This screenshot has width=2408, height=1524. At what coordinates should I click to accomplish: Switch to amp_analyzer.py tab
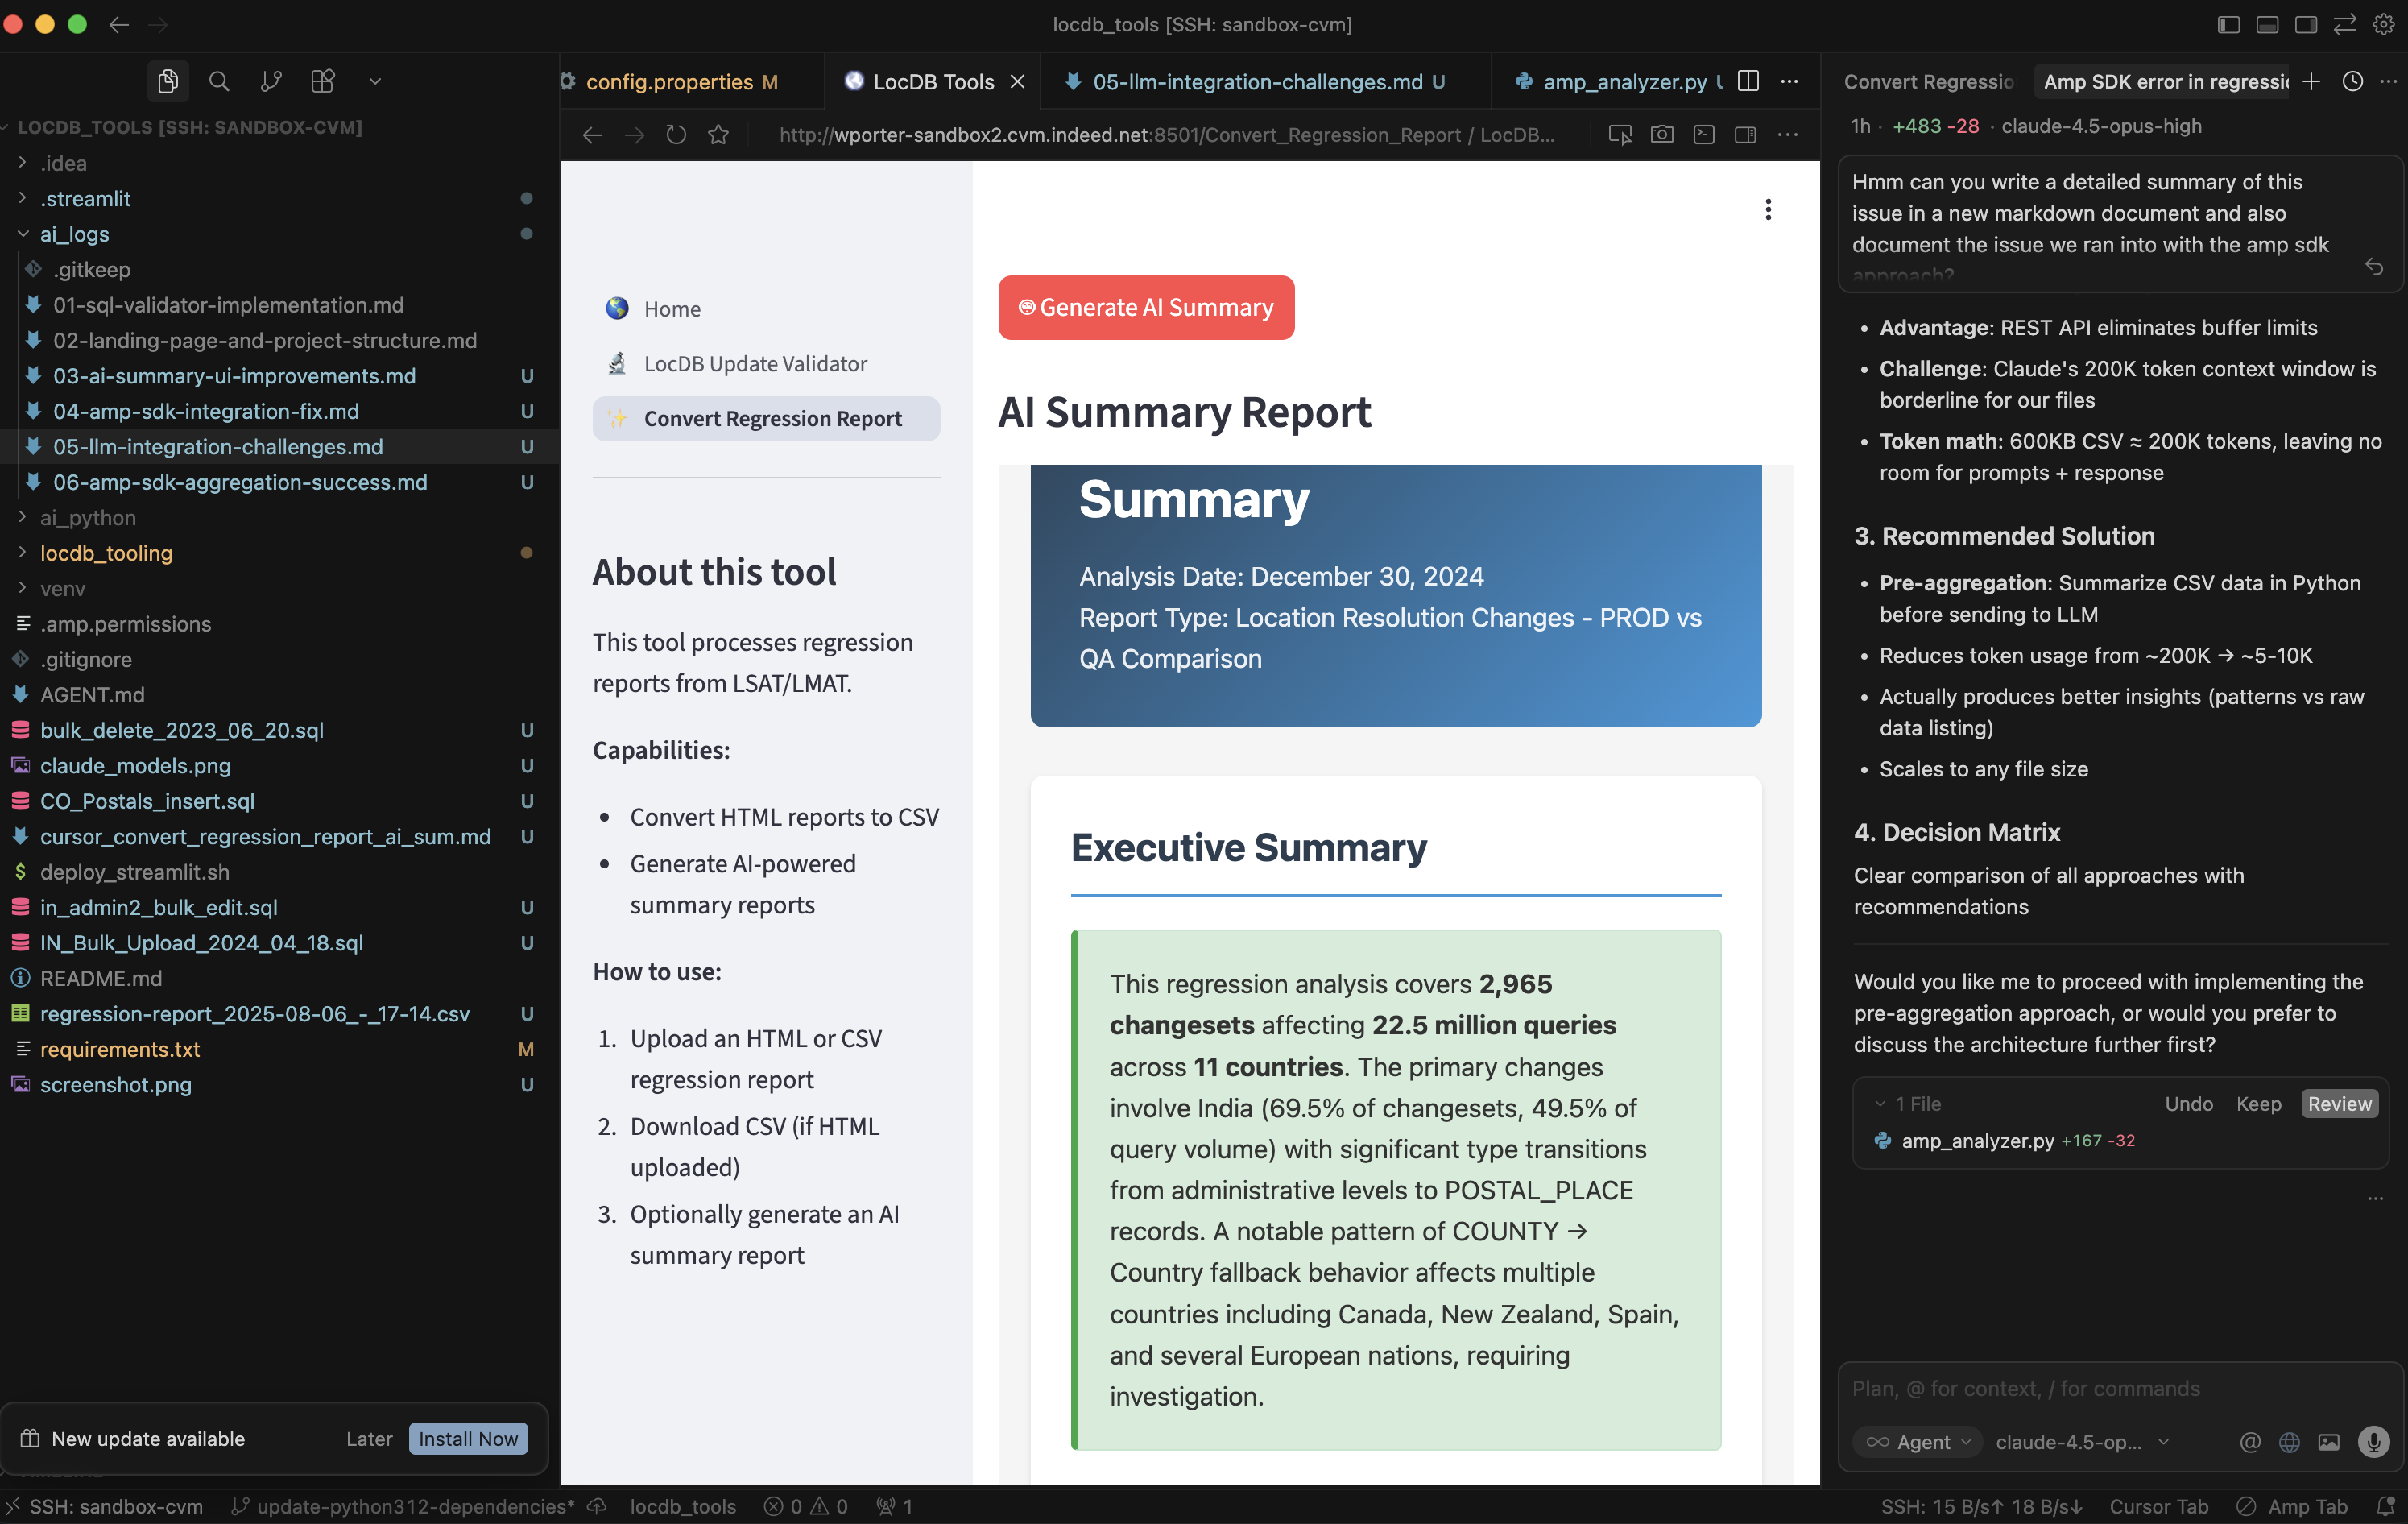coord(1624,82)
